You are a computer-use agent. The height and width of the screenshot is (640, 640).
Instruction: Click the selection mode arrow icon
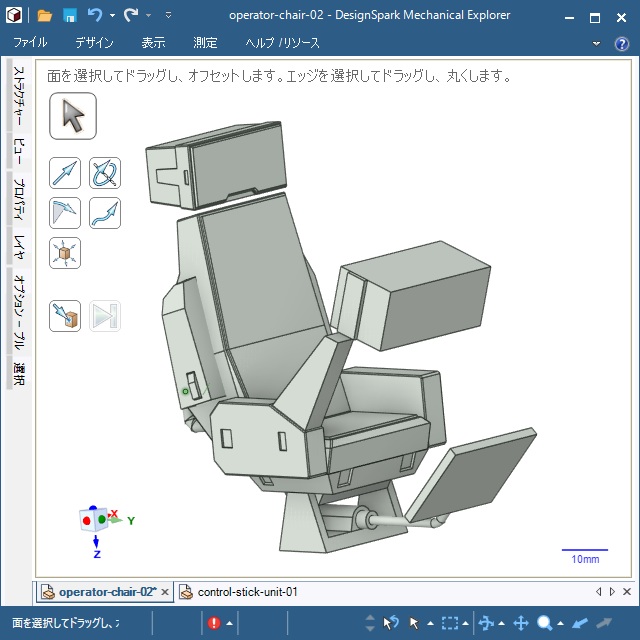[x=414, y=623]
